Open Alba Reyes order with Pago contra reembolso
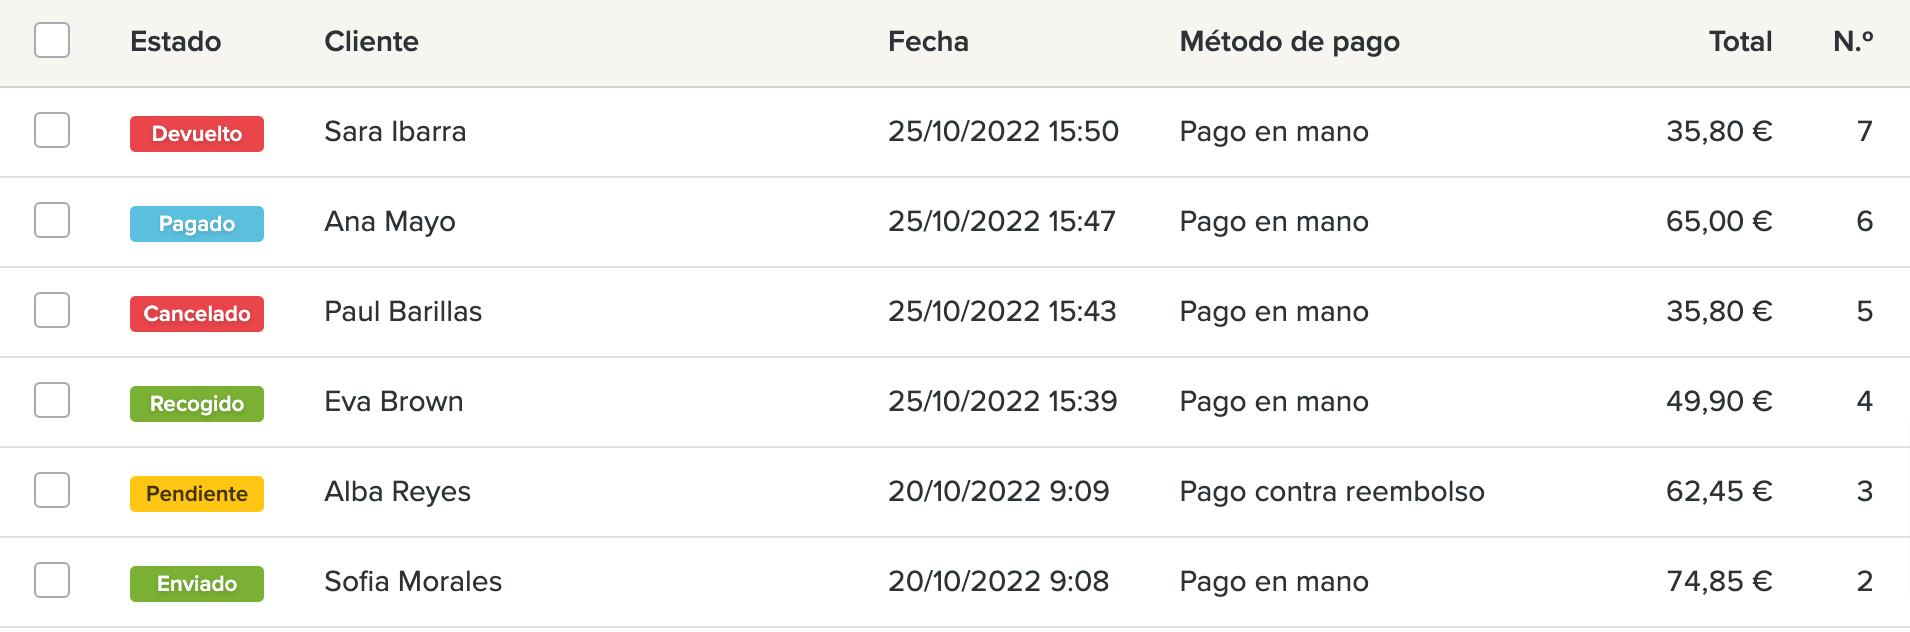Image resolution: width=1910 pixels, height=632 pixels. (x=955, y=492)
